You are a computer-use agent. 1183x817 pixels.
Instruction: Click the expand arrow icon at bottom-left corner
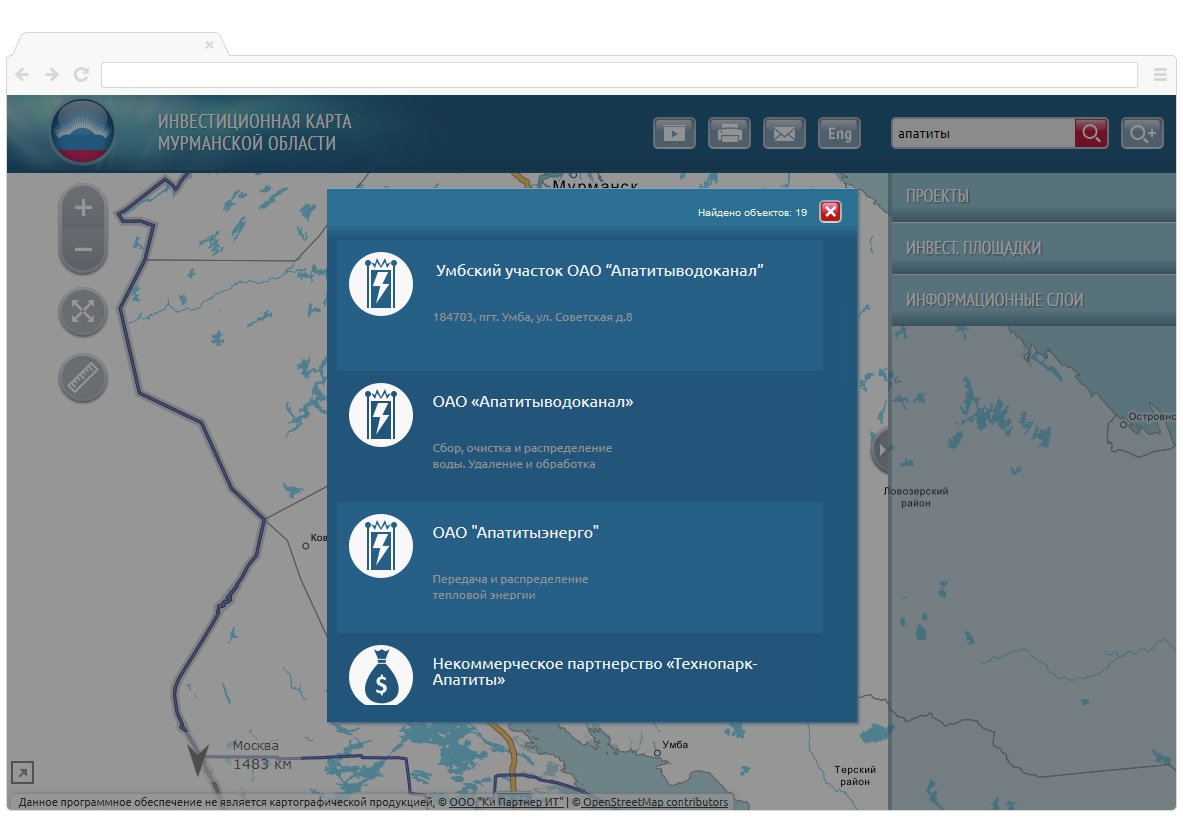(23, 772)
